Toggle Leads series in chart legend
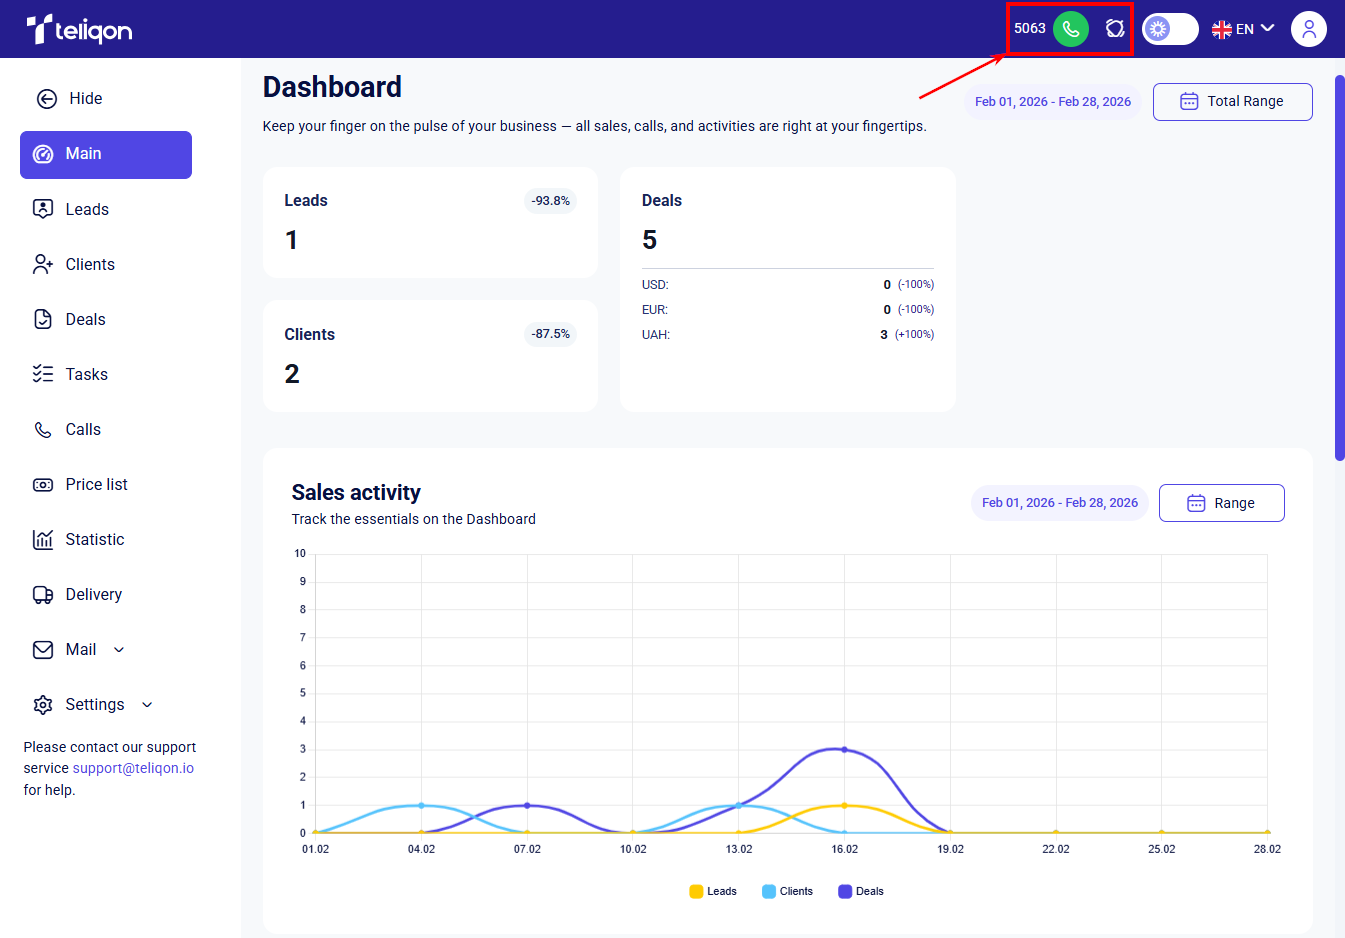The height and width of the screenshot is (938, 1345). [713, 891]
